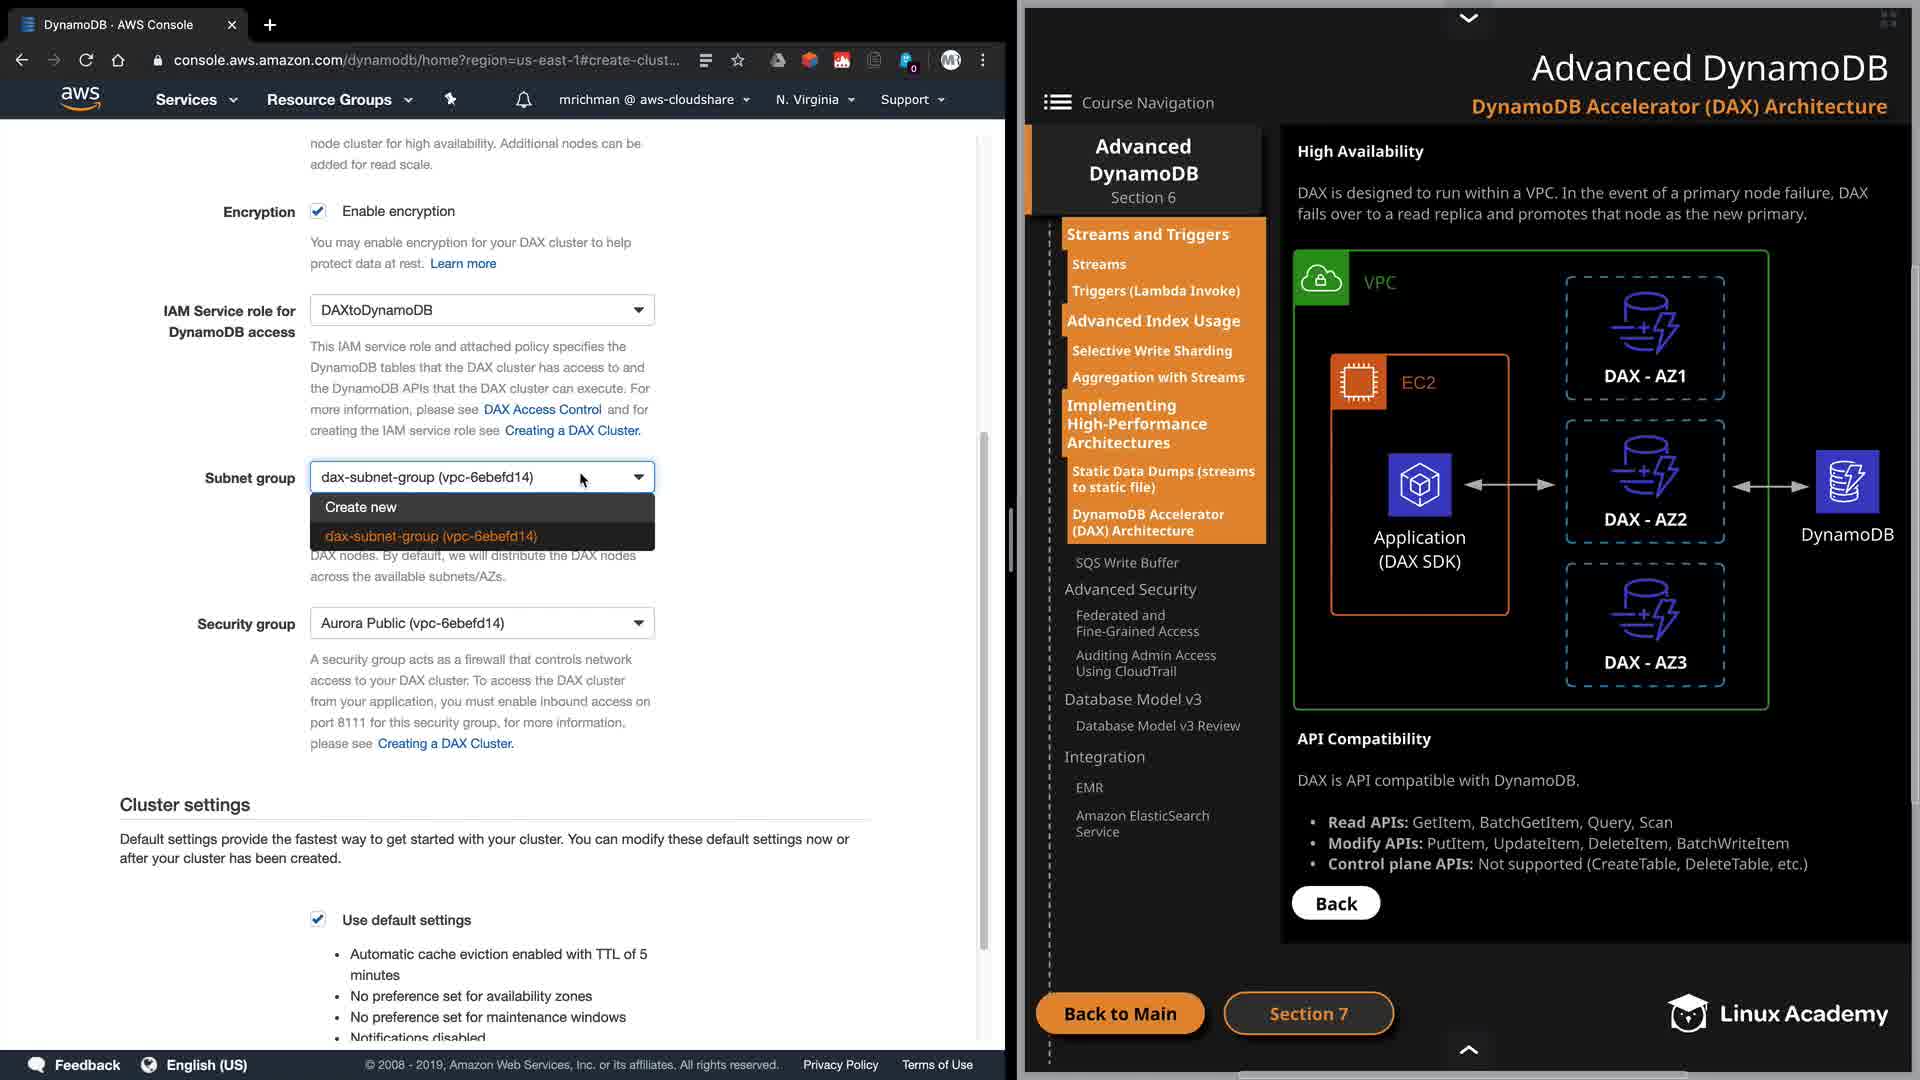Open DAX Access Control link
Image resolution: width=1920 pixels, height=1080 pixels.
click(542, 409)
